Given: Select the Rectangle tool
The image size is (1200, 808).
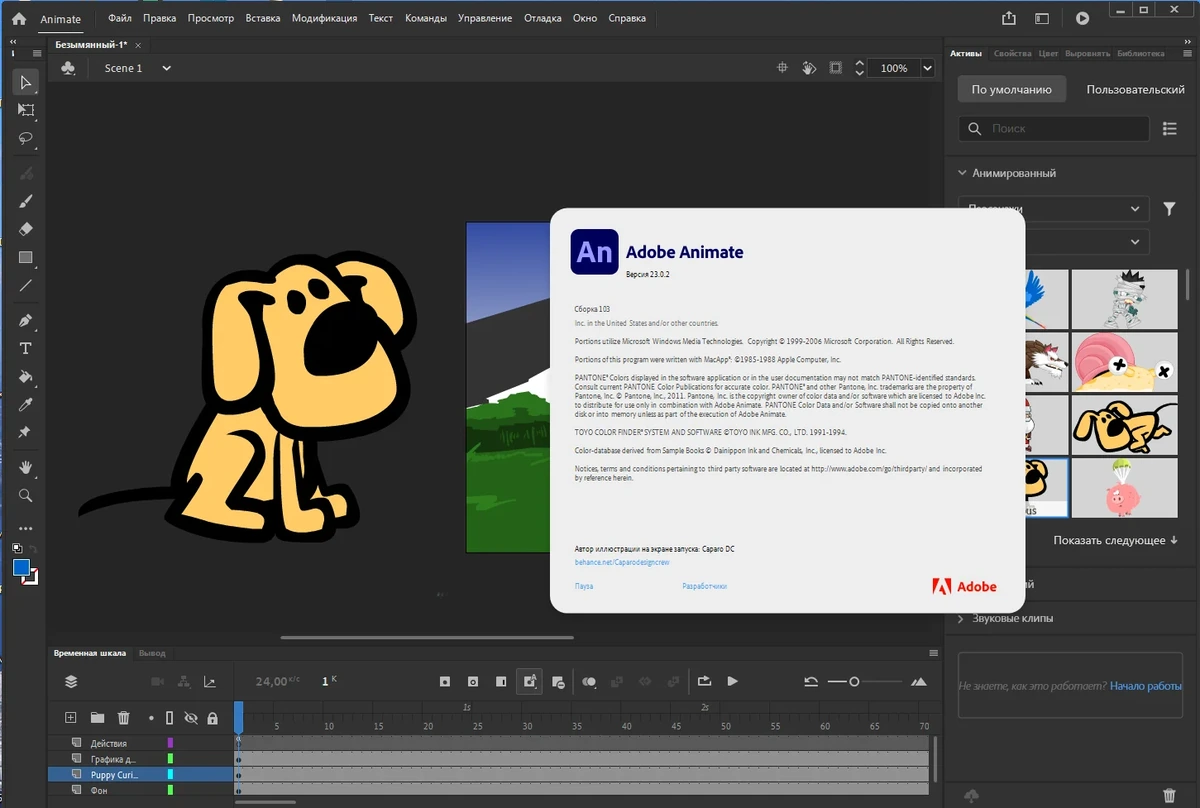Looking at the screenshot, I should (26, 257).
